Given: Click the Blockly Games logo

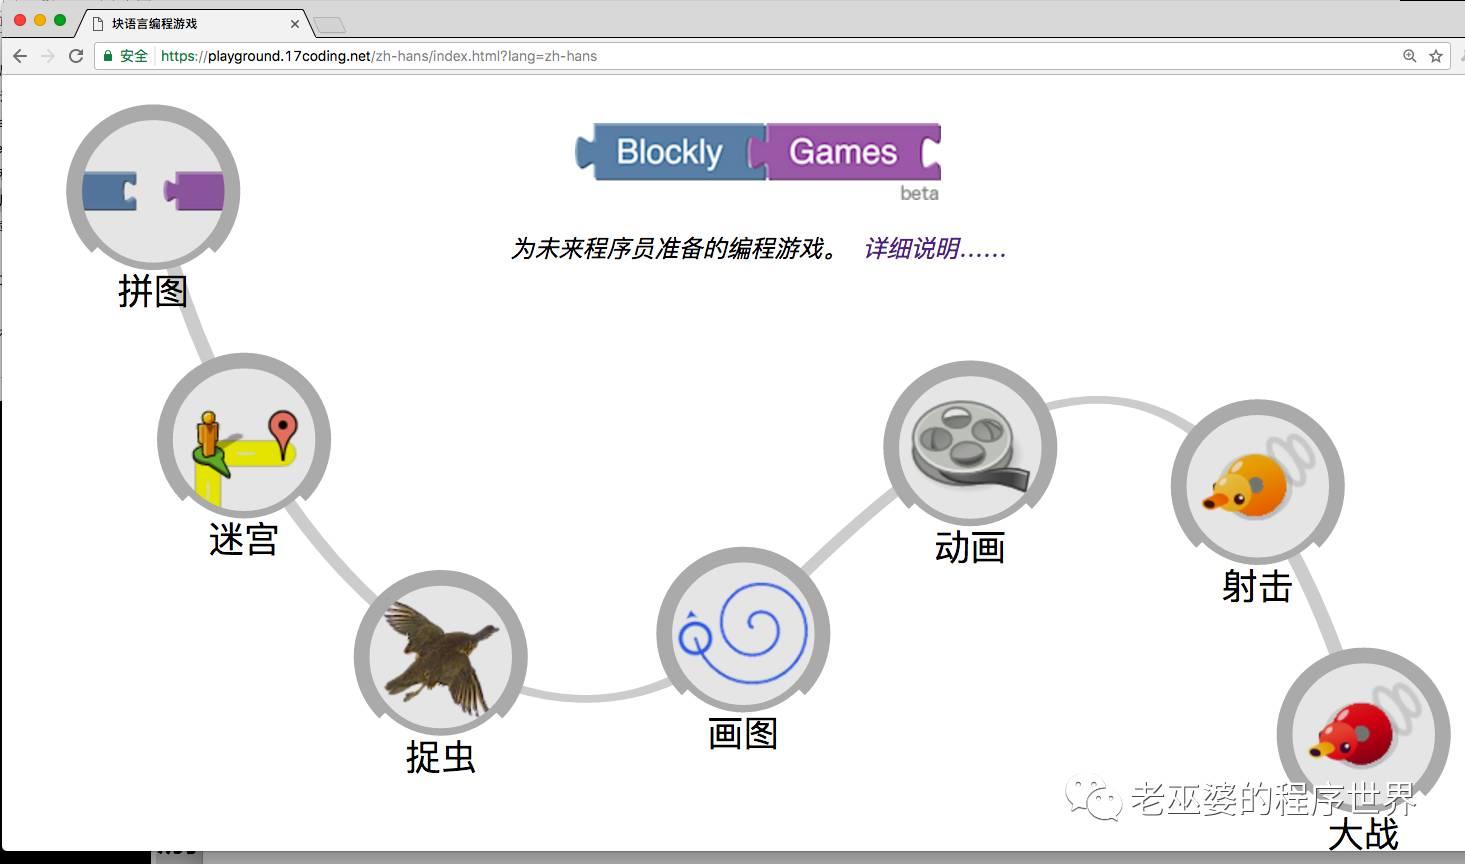Looking at the screenshot, I should pyautogui.click(x=758, y=152).
